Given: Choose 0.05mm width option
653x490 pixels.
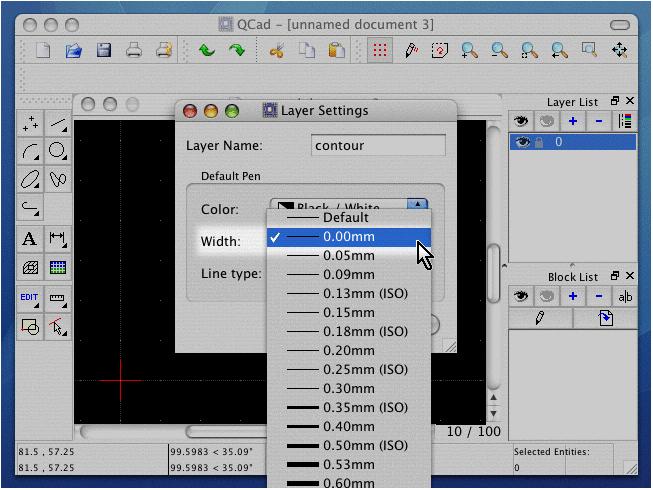Looking at the screenshot, I should tap(349, 256).
